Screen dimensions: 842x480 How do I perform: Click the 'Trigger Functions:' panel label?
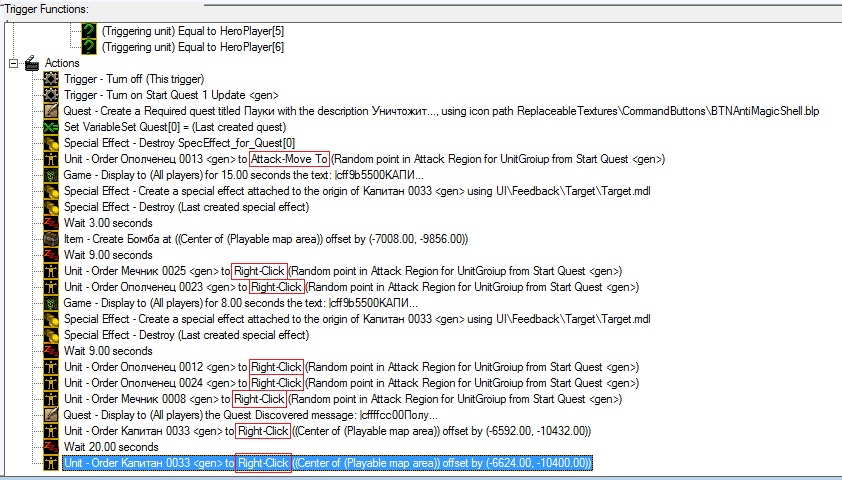tap(47, 9)
